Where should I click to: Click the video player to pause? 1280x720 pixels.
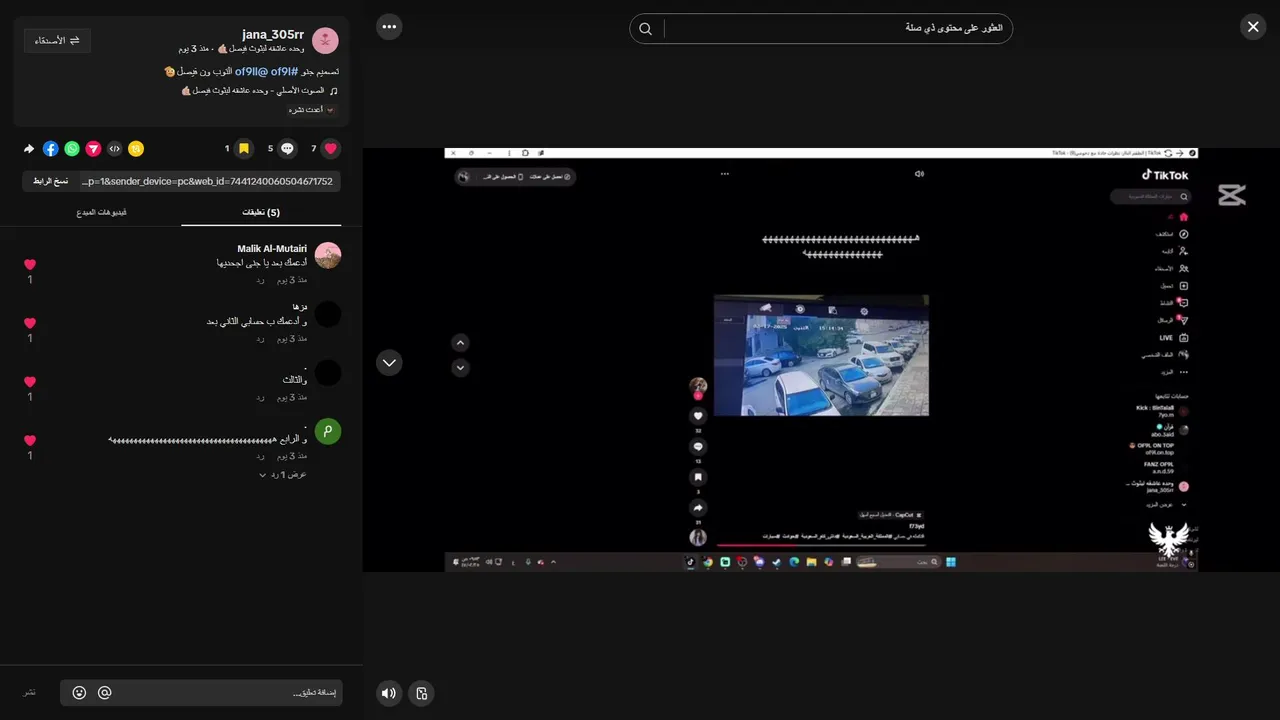pos(821,360)
